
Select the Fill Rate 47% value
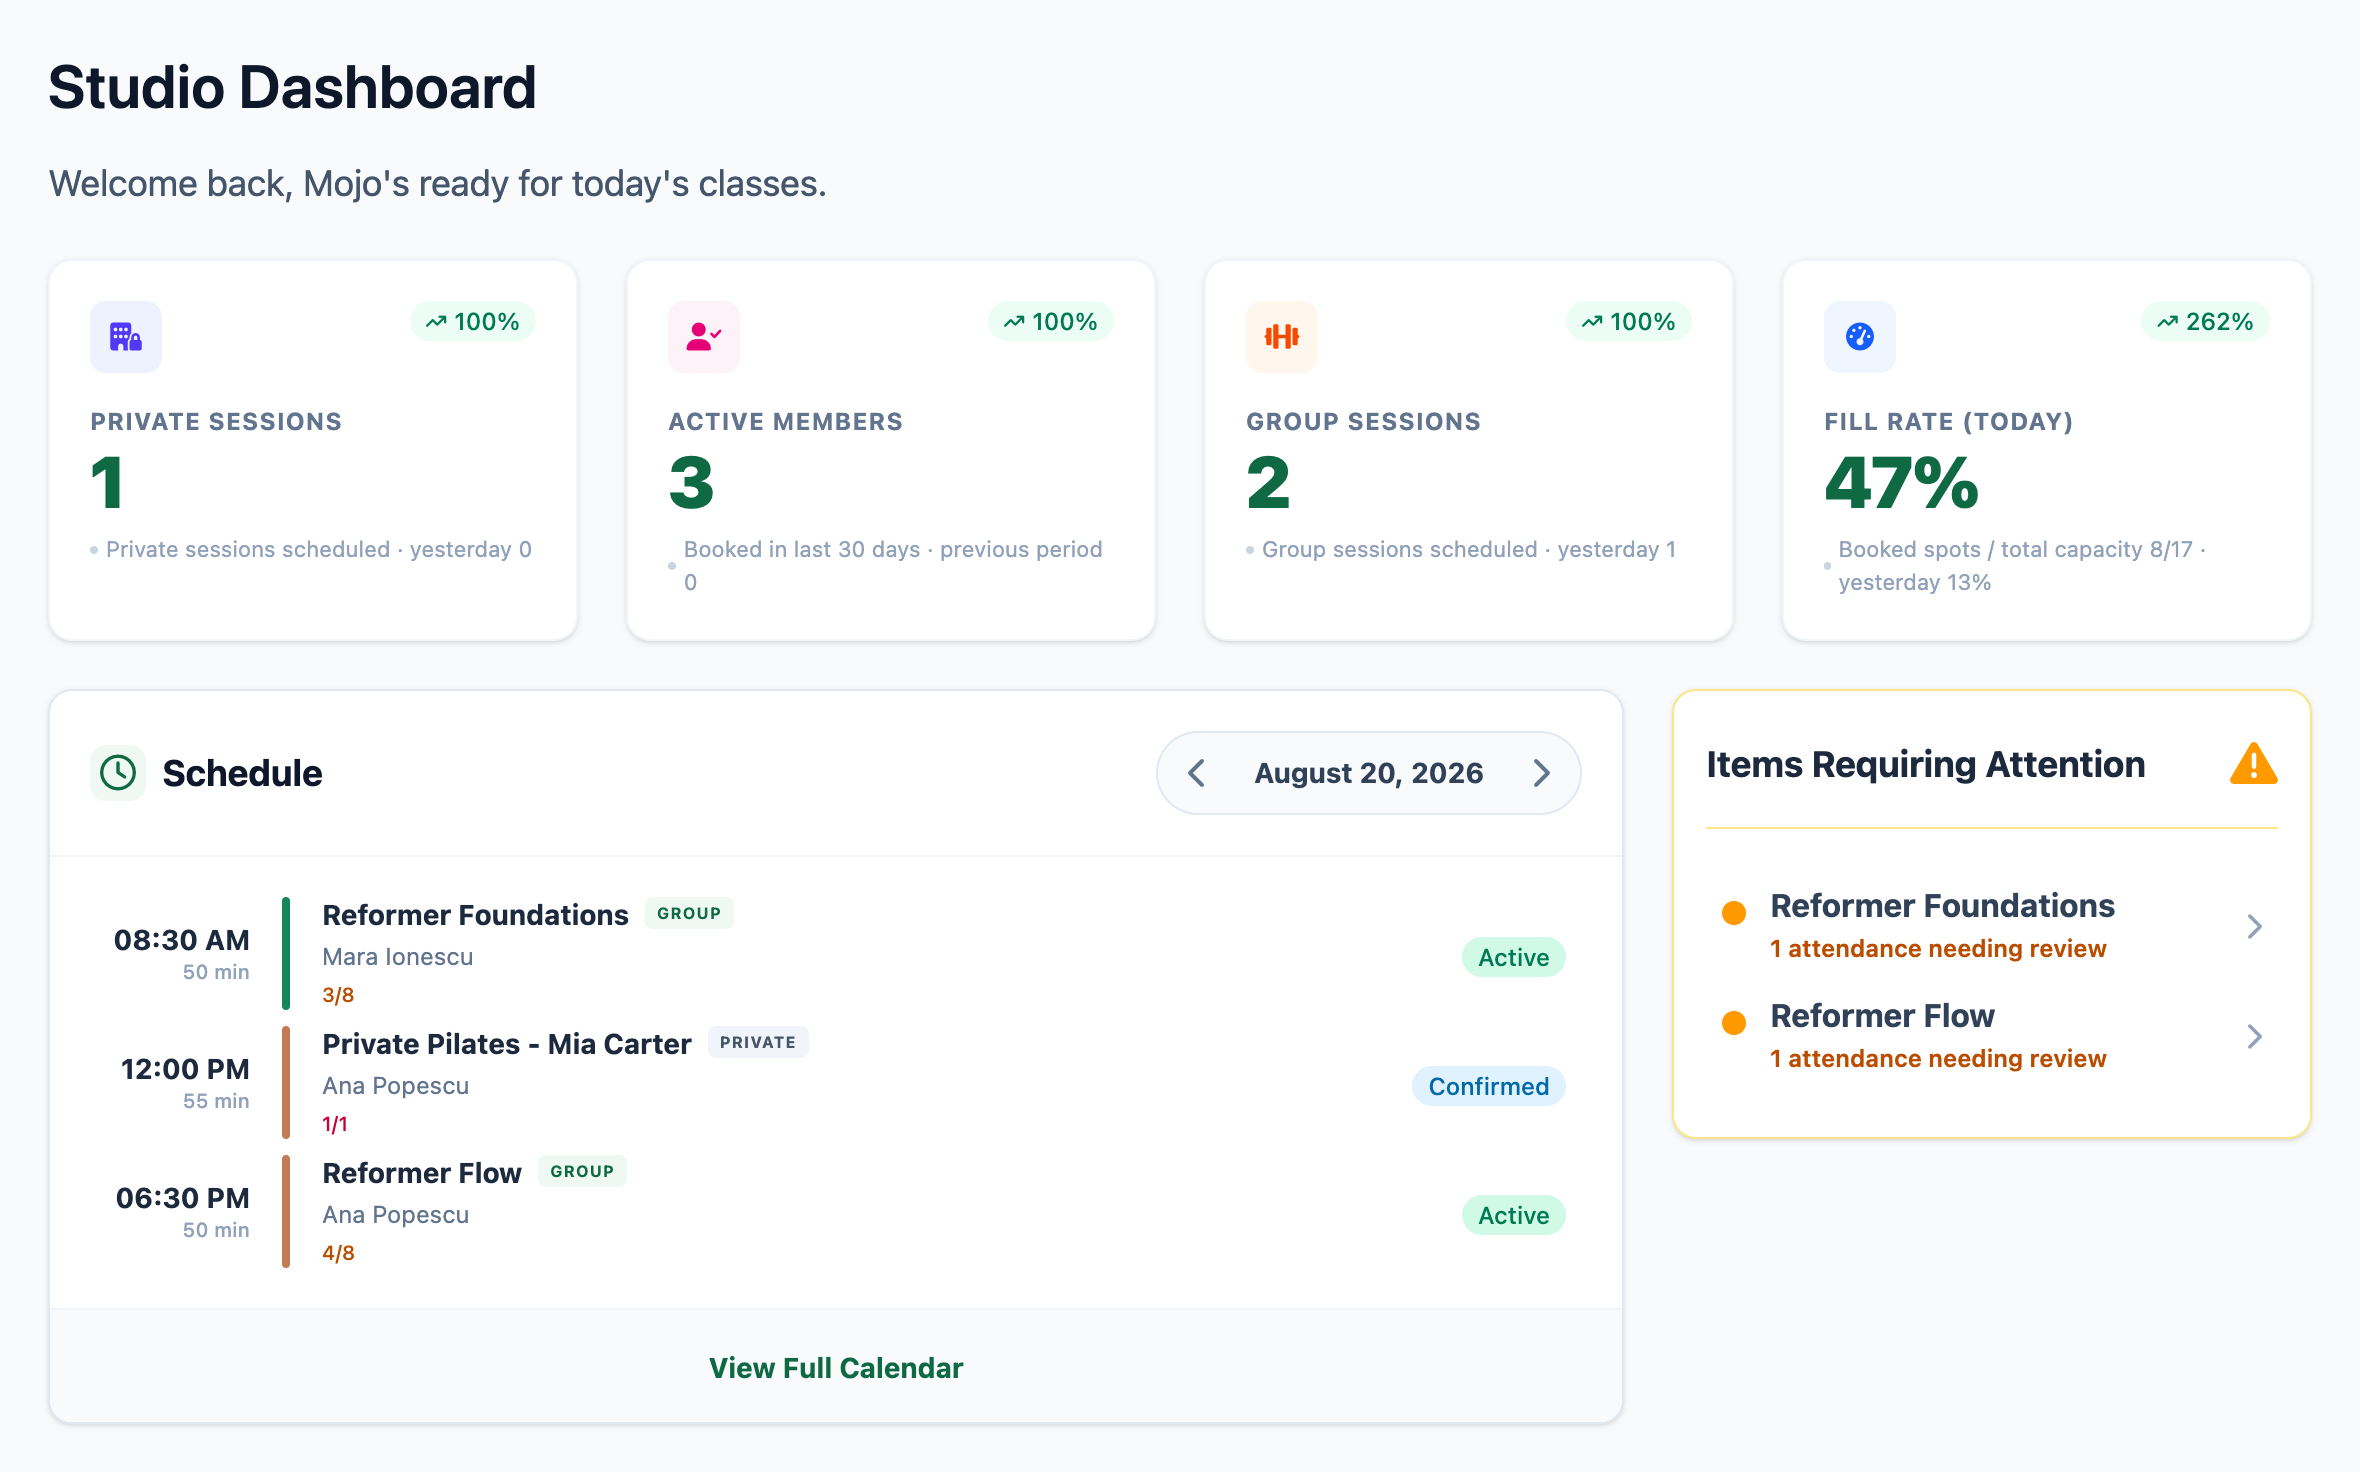click(1902, 483)
